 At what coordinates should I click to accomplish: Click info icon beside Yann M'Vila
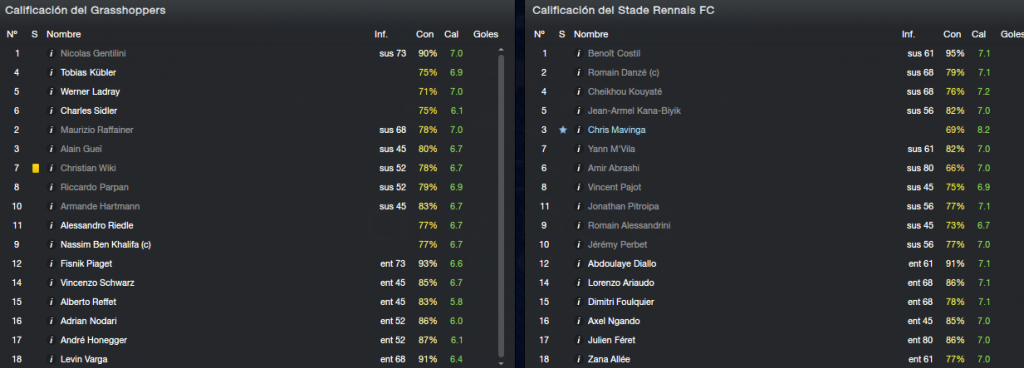click(x=579, y=149)
